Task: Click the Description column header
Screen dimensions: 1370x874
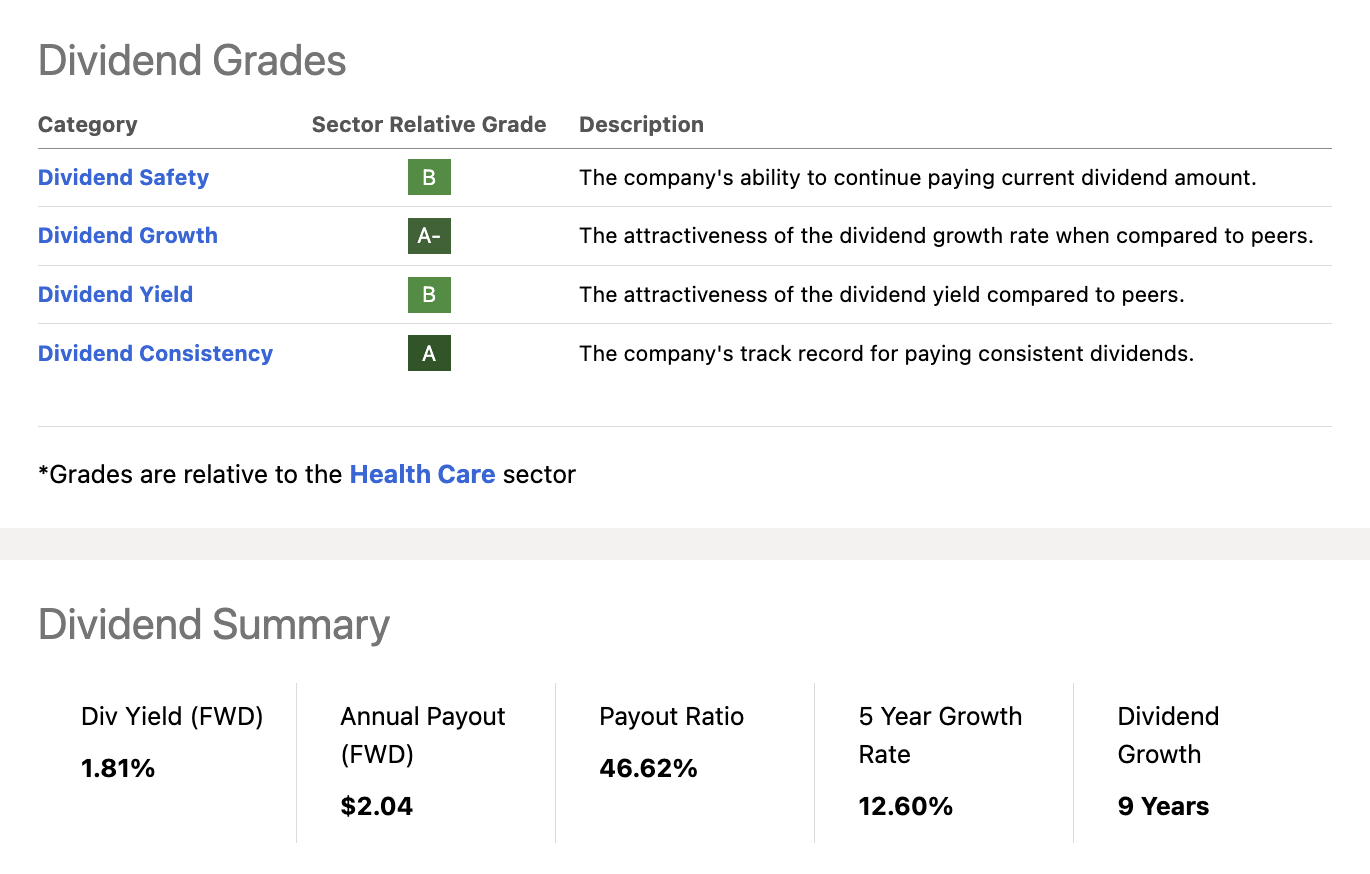Action: (x=641, y=124)
